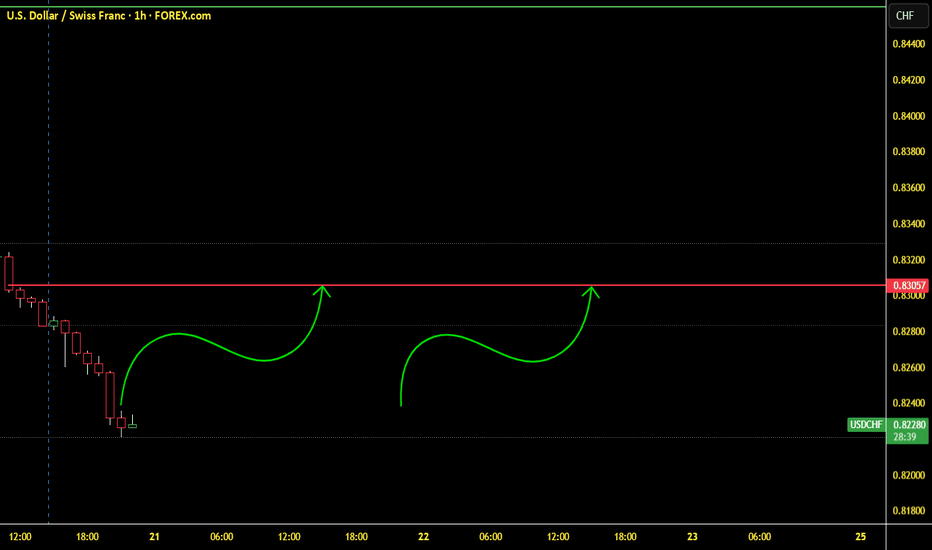Click the U.S. Dollar / Swiss Franc chart title
The width and height of the screenshot is (932, 550).
point(109,16)
